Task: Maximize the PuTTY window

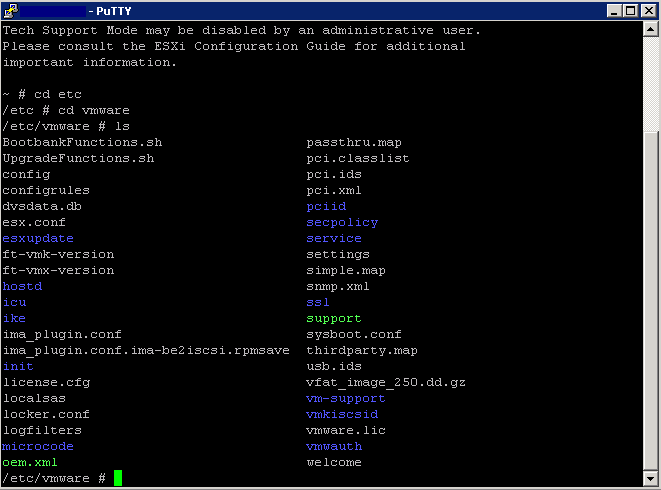Action: 631,11
